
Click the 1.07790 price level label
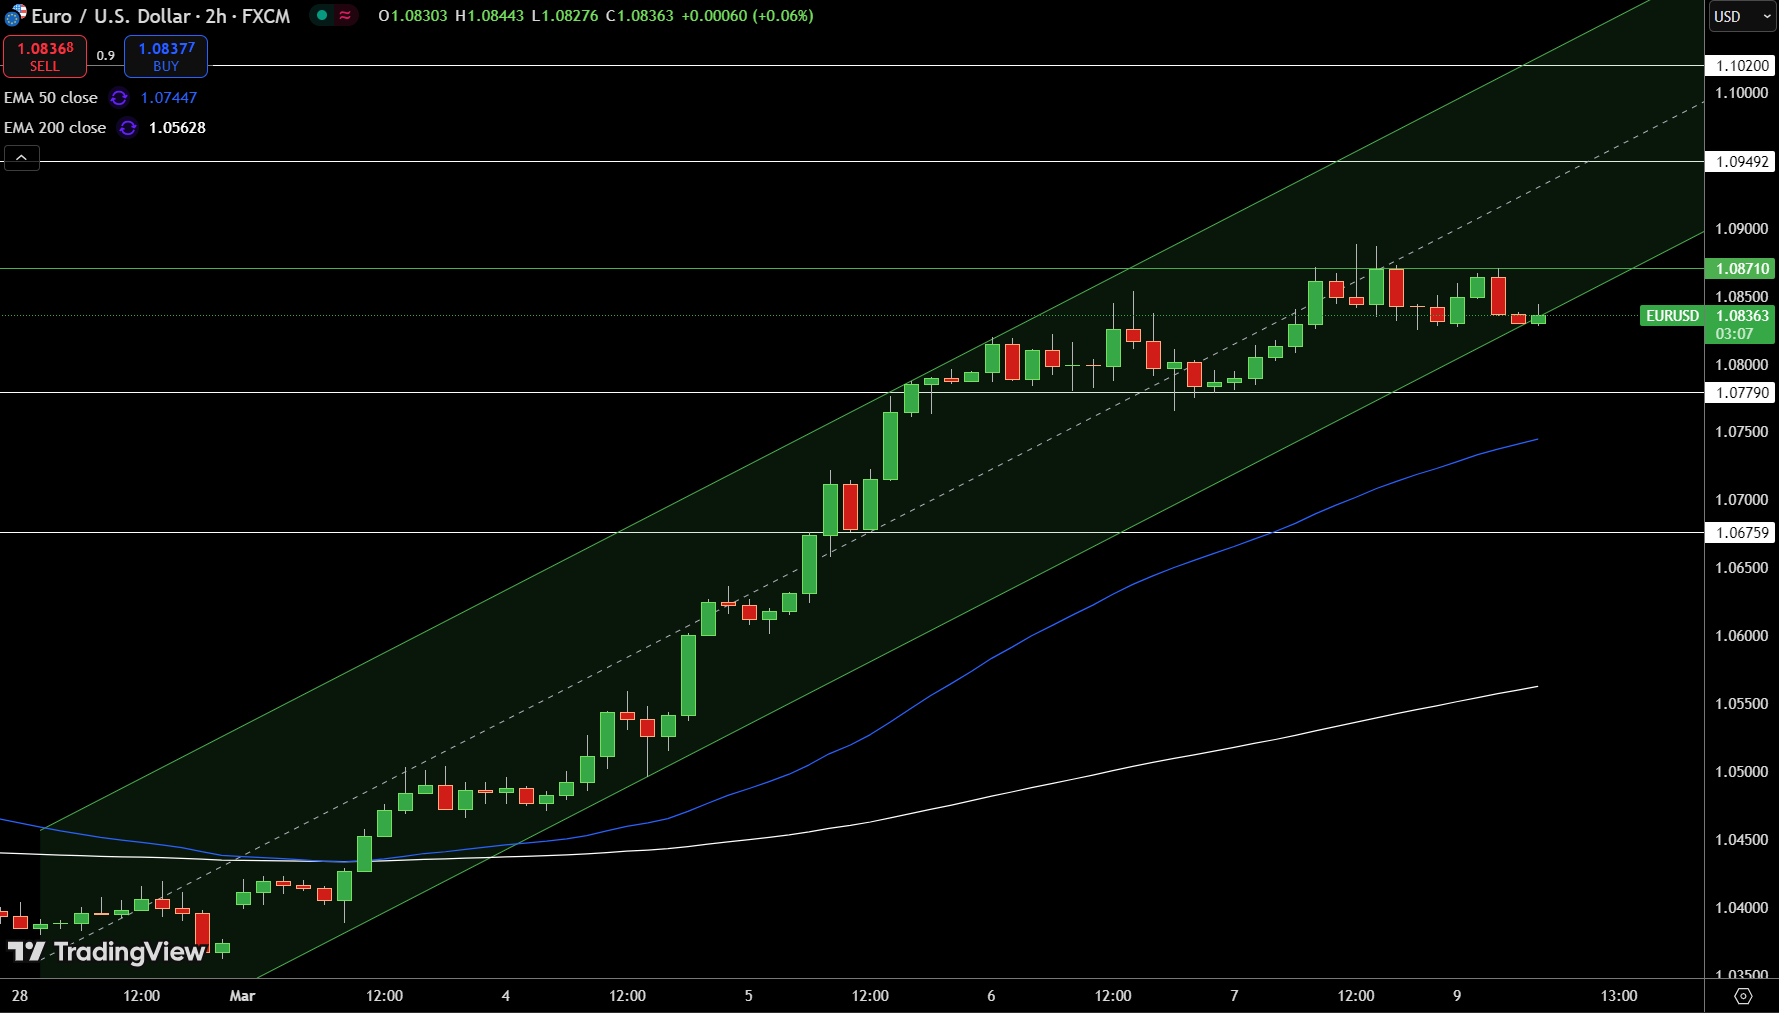click(x=1741, y=393)
